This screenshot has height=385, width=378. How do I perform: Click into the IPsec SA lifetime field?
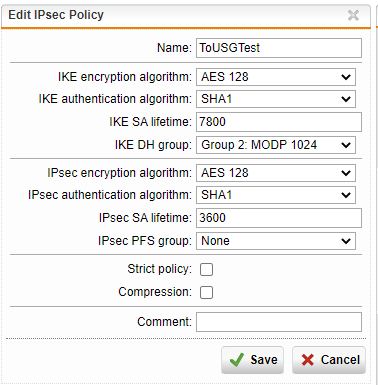(279, 218)
